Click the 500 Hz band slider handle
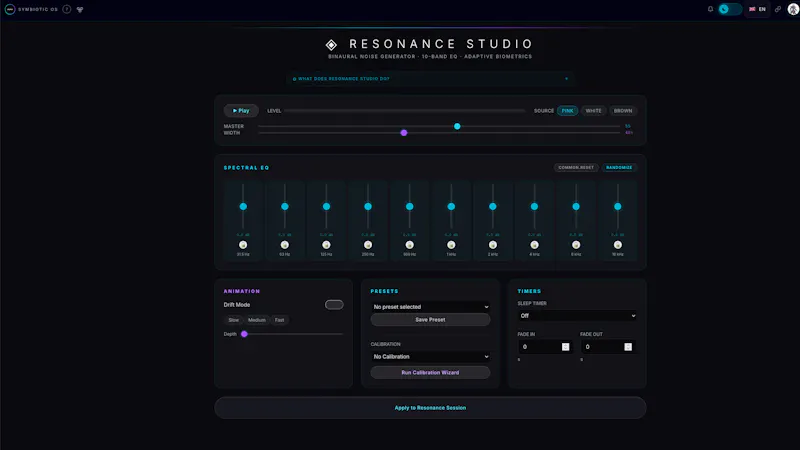 [410, 207]
